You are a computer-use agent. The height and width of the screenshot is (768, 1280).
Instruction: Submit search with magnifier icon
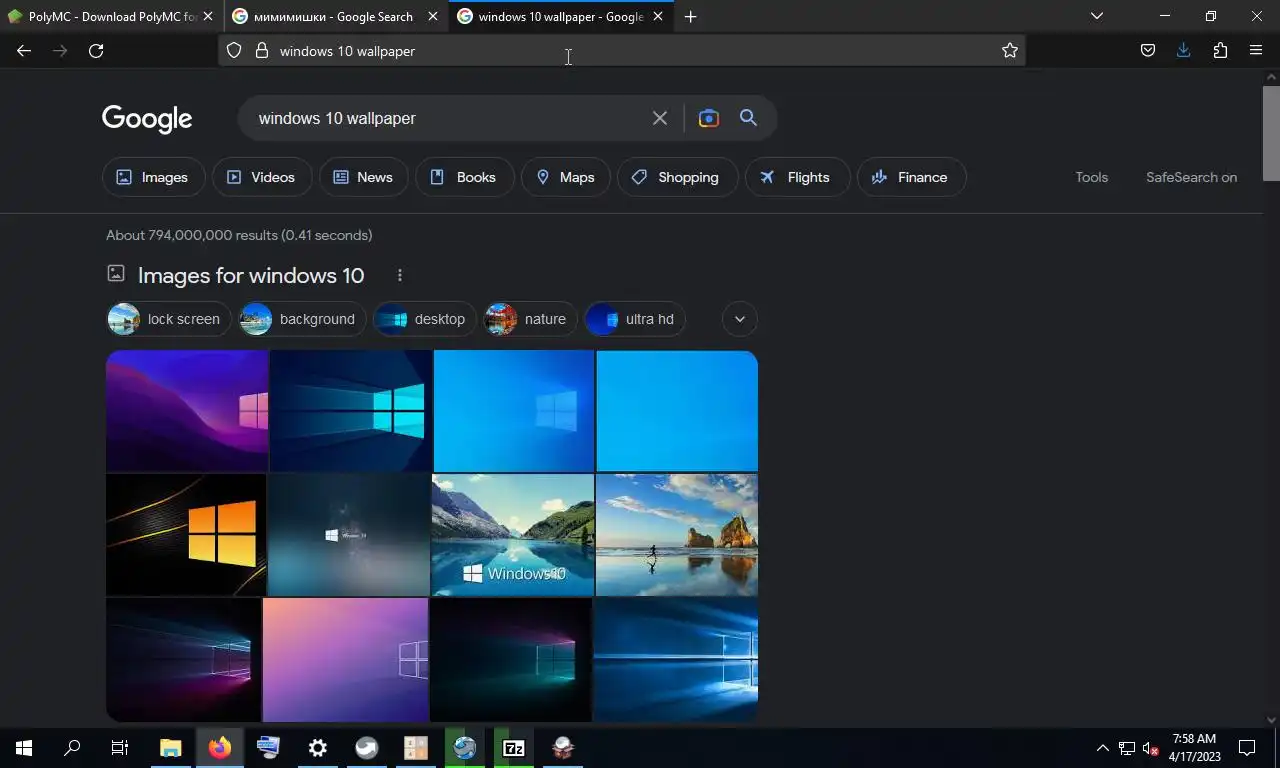tap(748, 118)
